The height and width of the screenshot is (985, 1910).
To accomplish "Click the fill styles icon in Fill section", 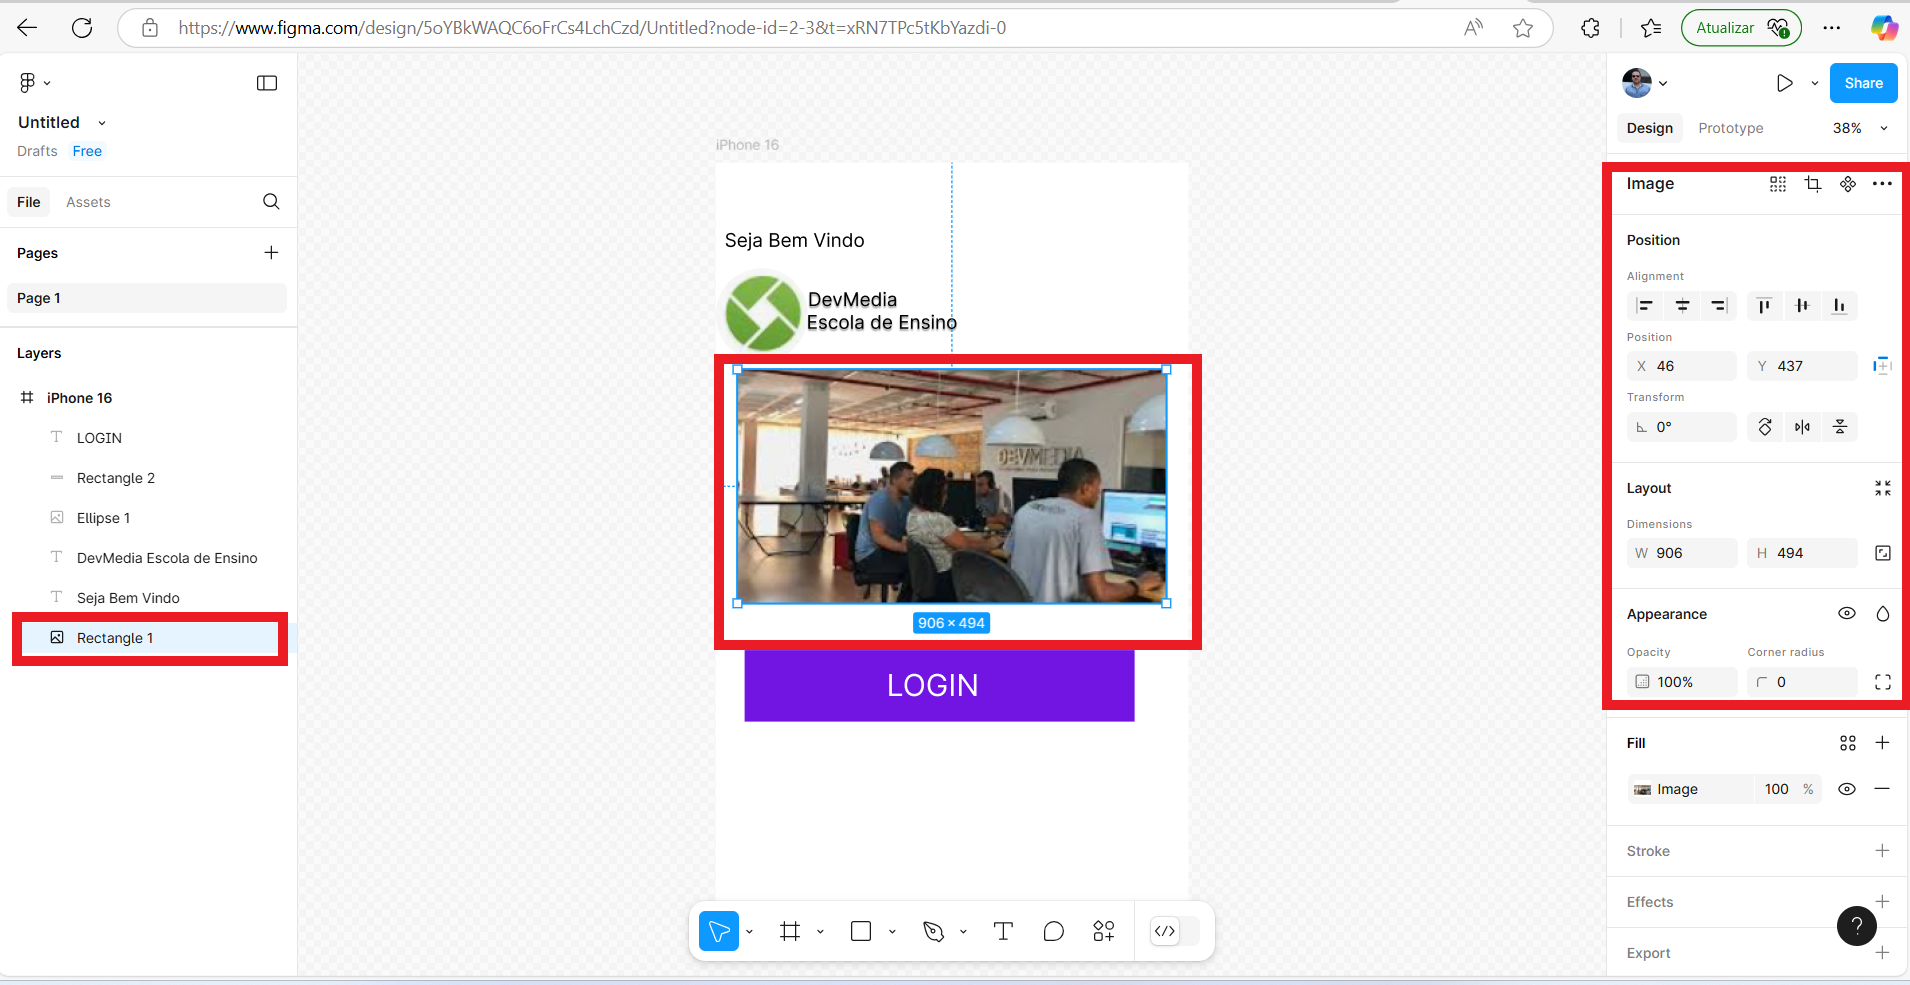I will (1848, 743).
